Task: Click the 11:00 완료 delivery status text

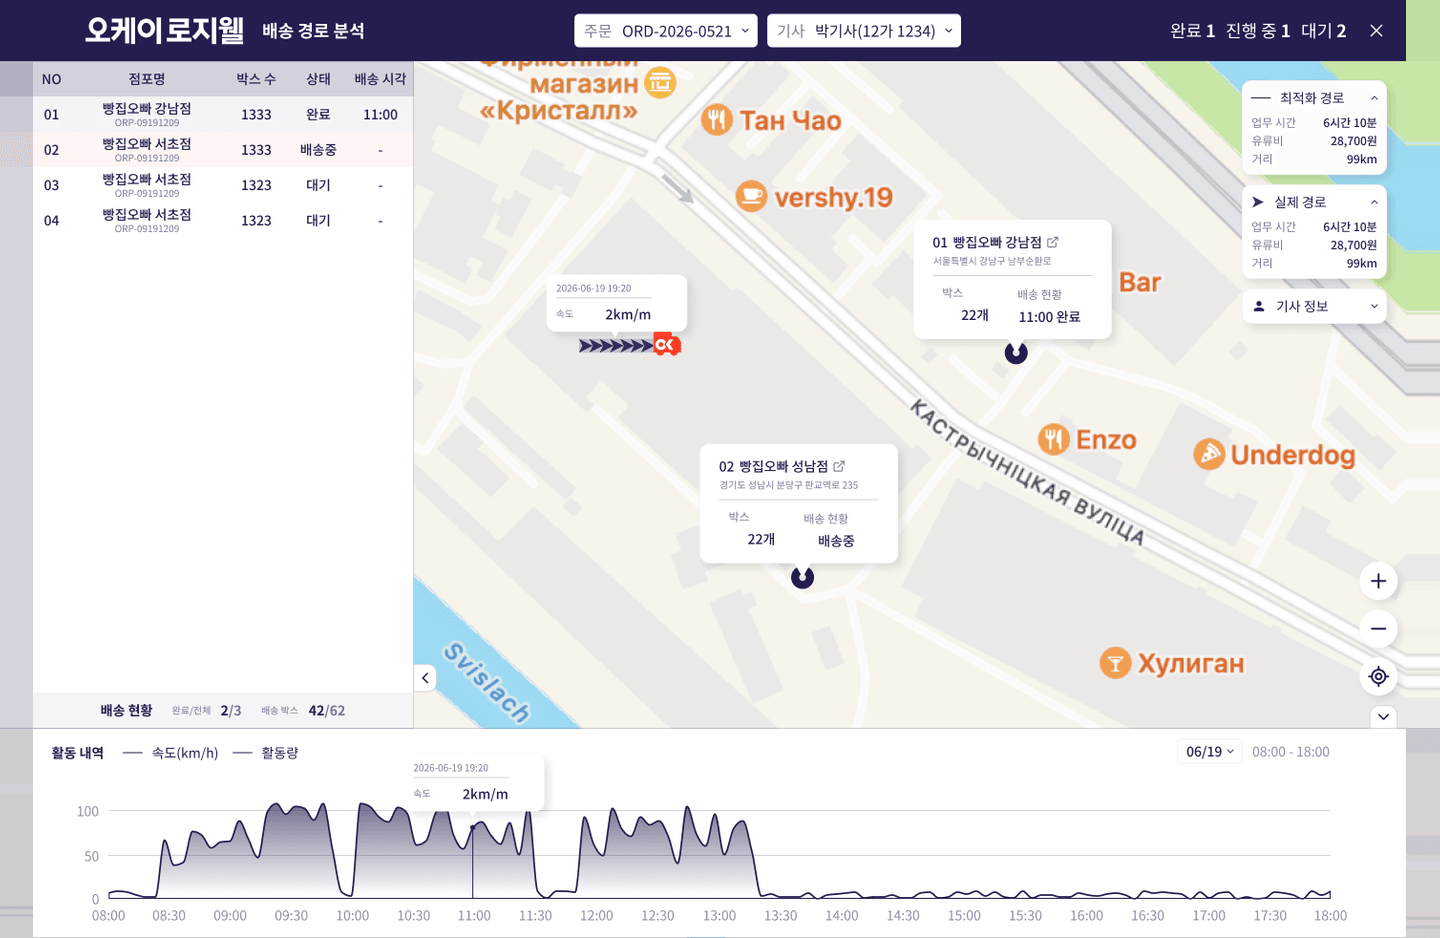Action: pyautogui.click(x=1049, y=317)
